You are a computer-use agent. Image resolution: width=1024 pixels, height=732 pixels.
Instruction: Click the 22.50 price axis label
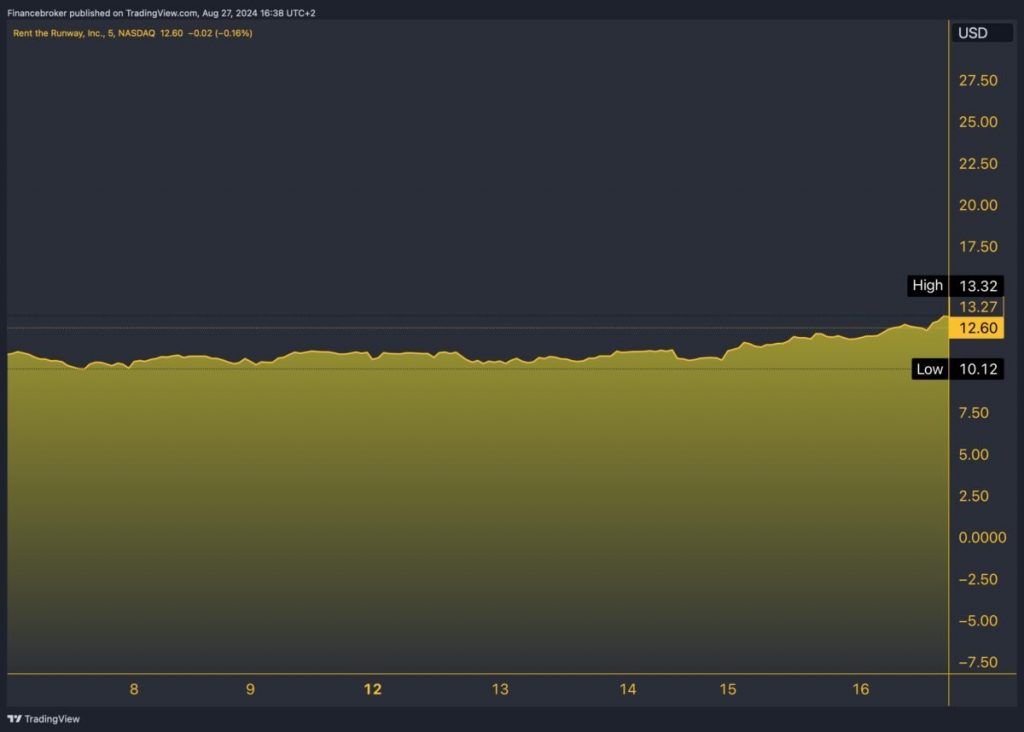[978, 164]
